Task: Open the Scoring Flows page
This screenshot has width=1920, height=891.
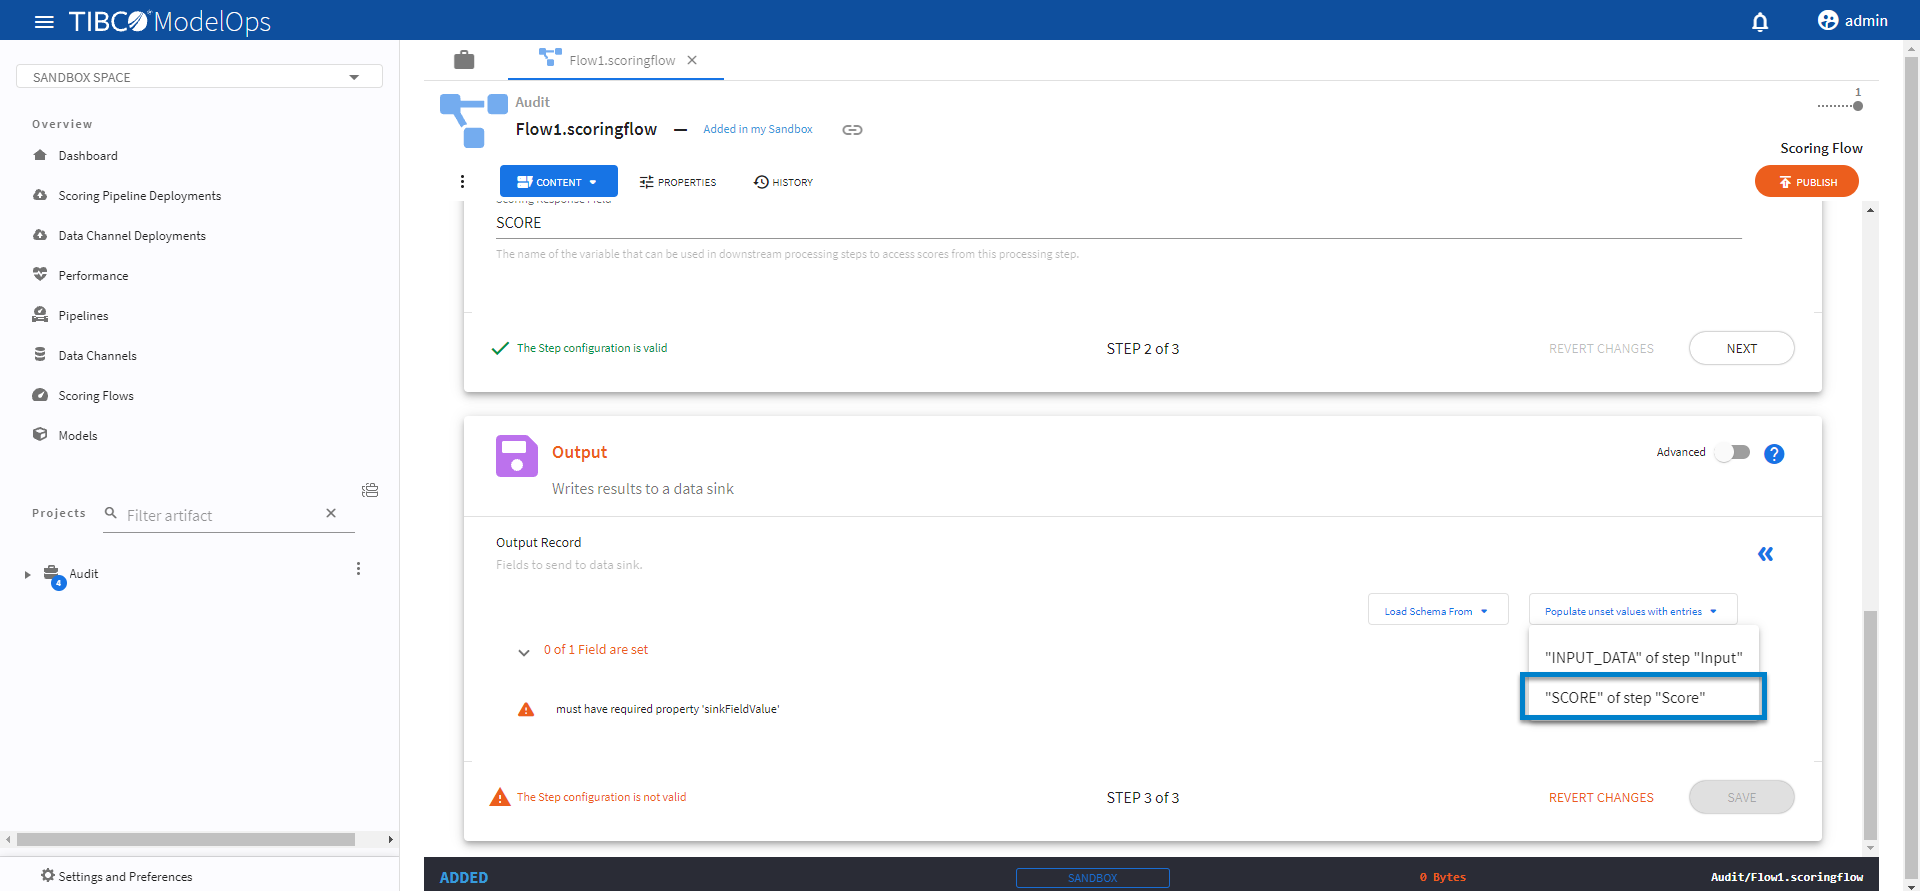Action: pyautogui.click(x=96, y=395)
